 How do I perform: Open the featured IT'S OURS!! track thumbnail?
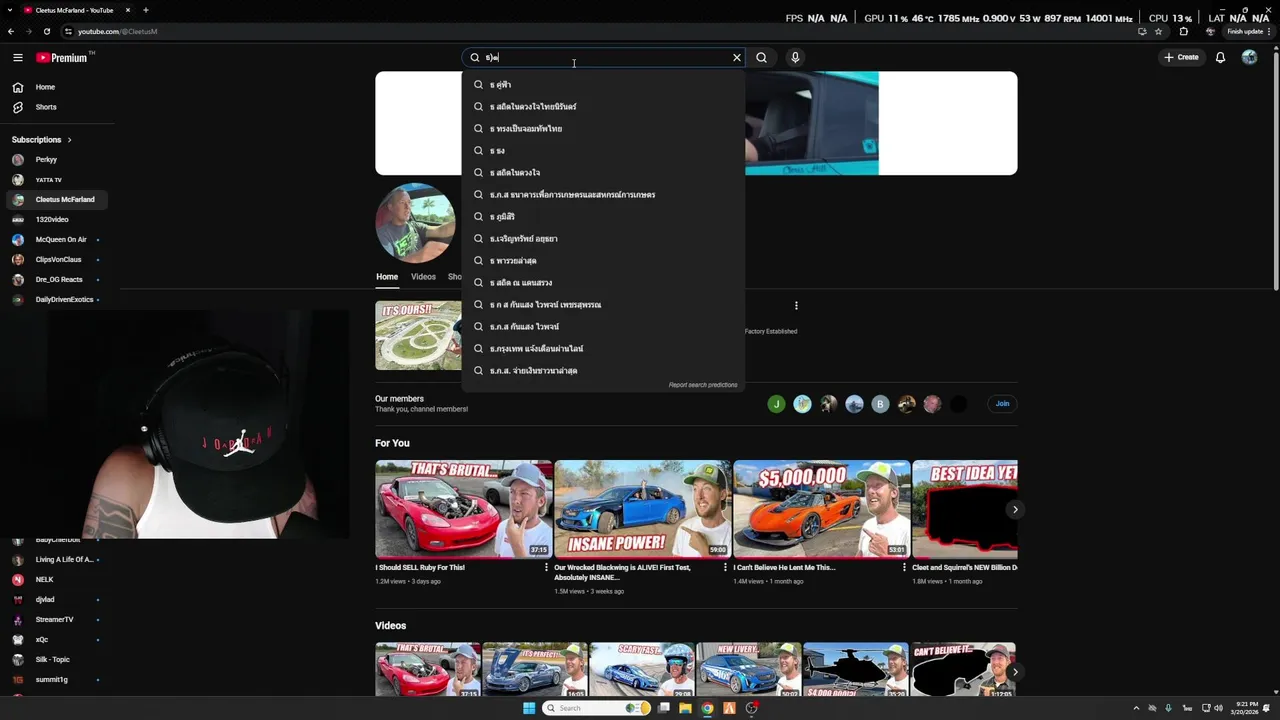click(x=418, y=335)
